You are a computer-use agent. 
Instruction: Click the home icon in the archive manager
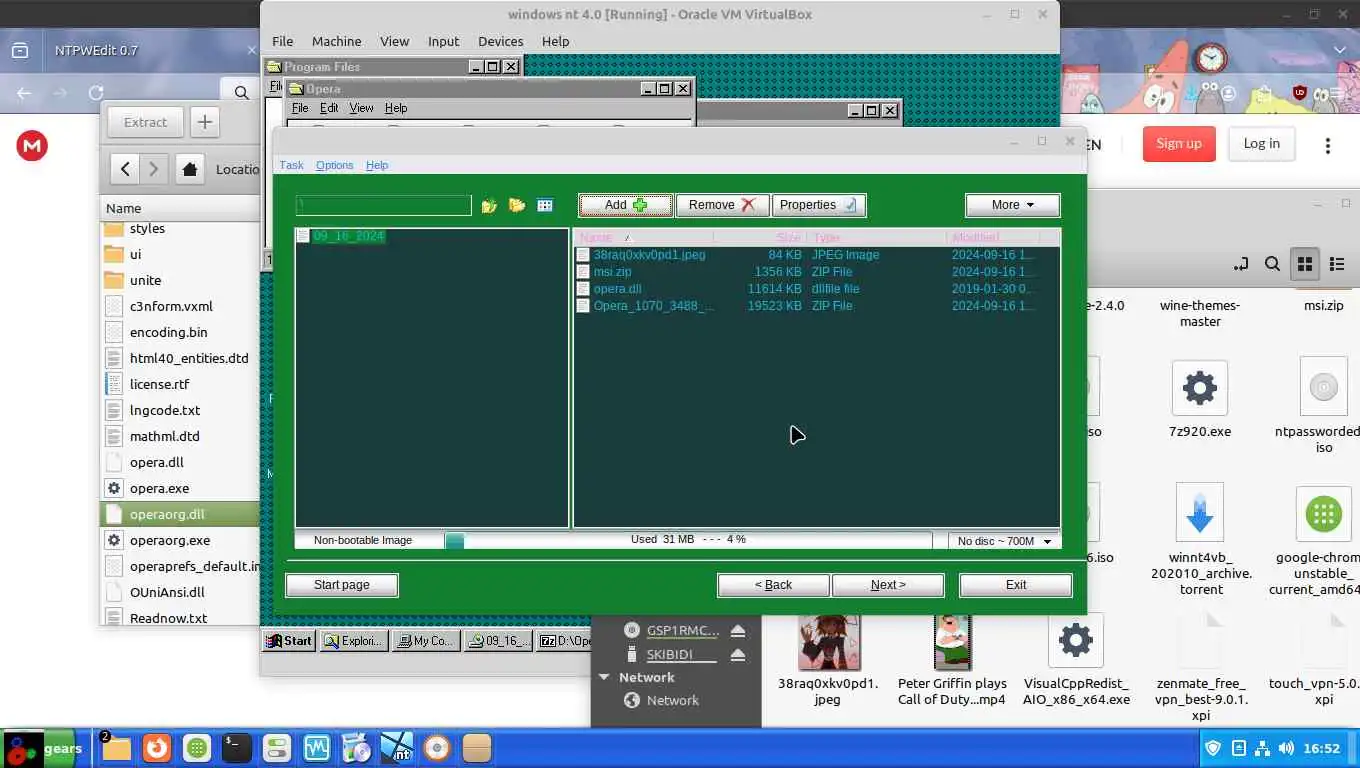point(190,169)
